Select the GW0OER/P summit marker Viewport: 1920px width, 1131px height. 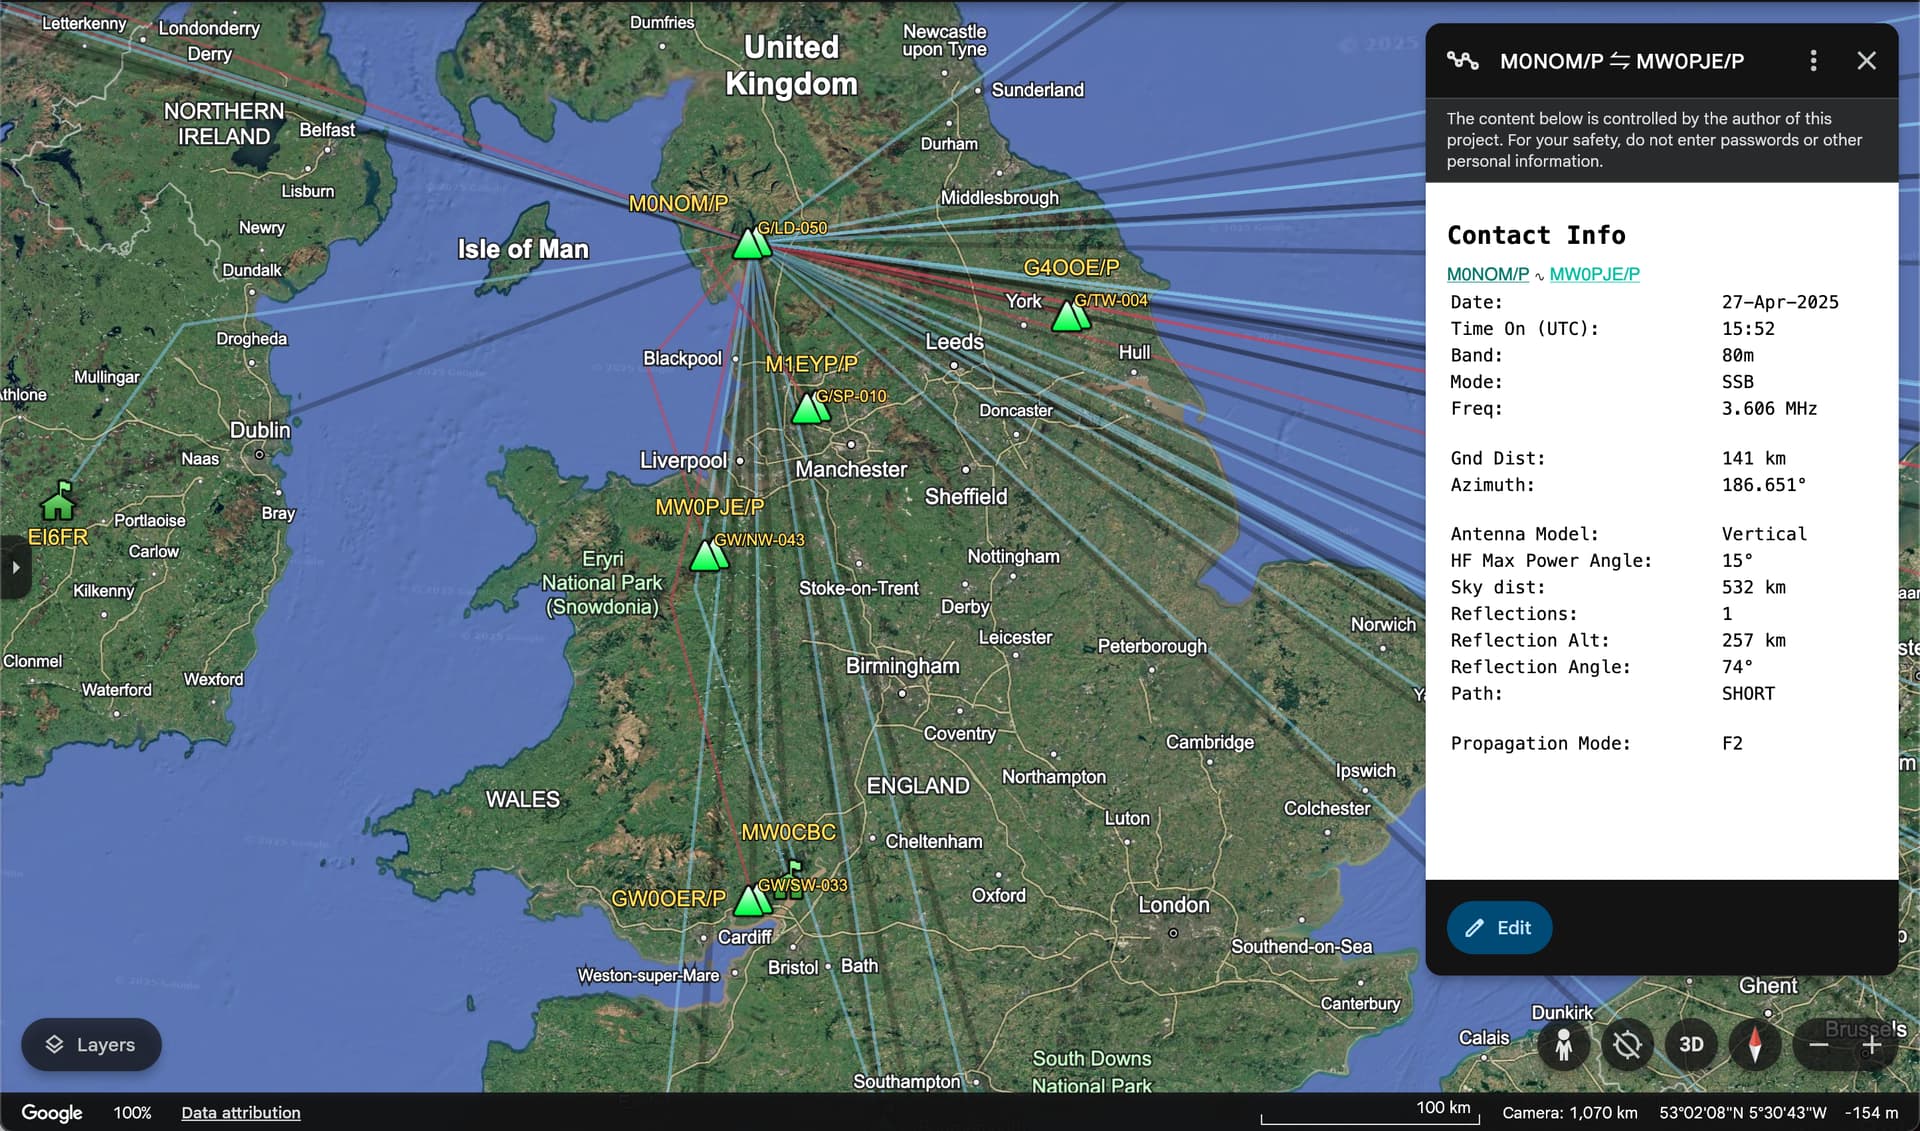click(751, 900)
